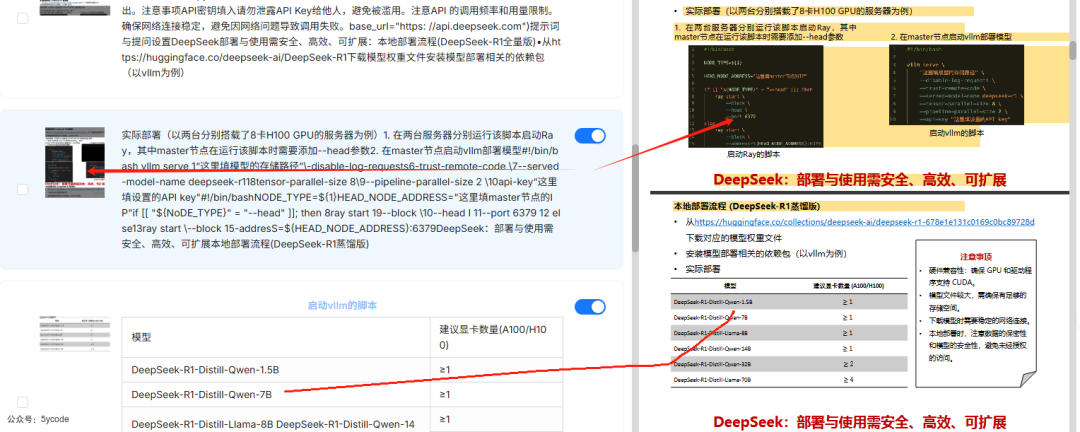Tick the checkbox beside the model table chunk
This screenshot has height=432, width=1080.
(23, 402)
